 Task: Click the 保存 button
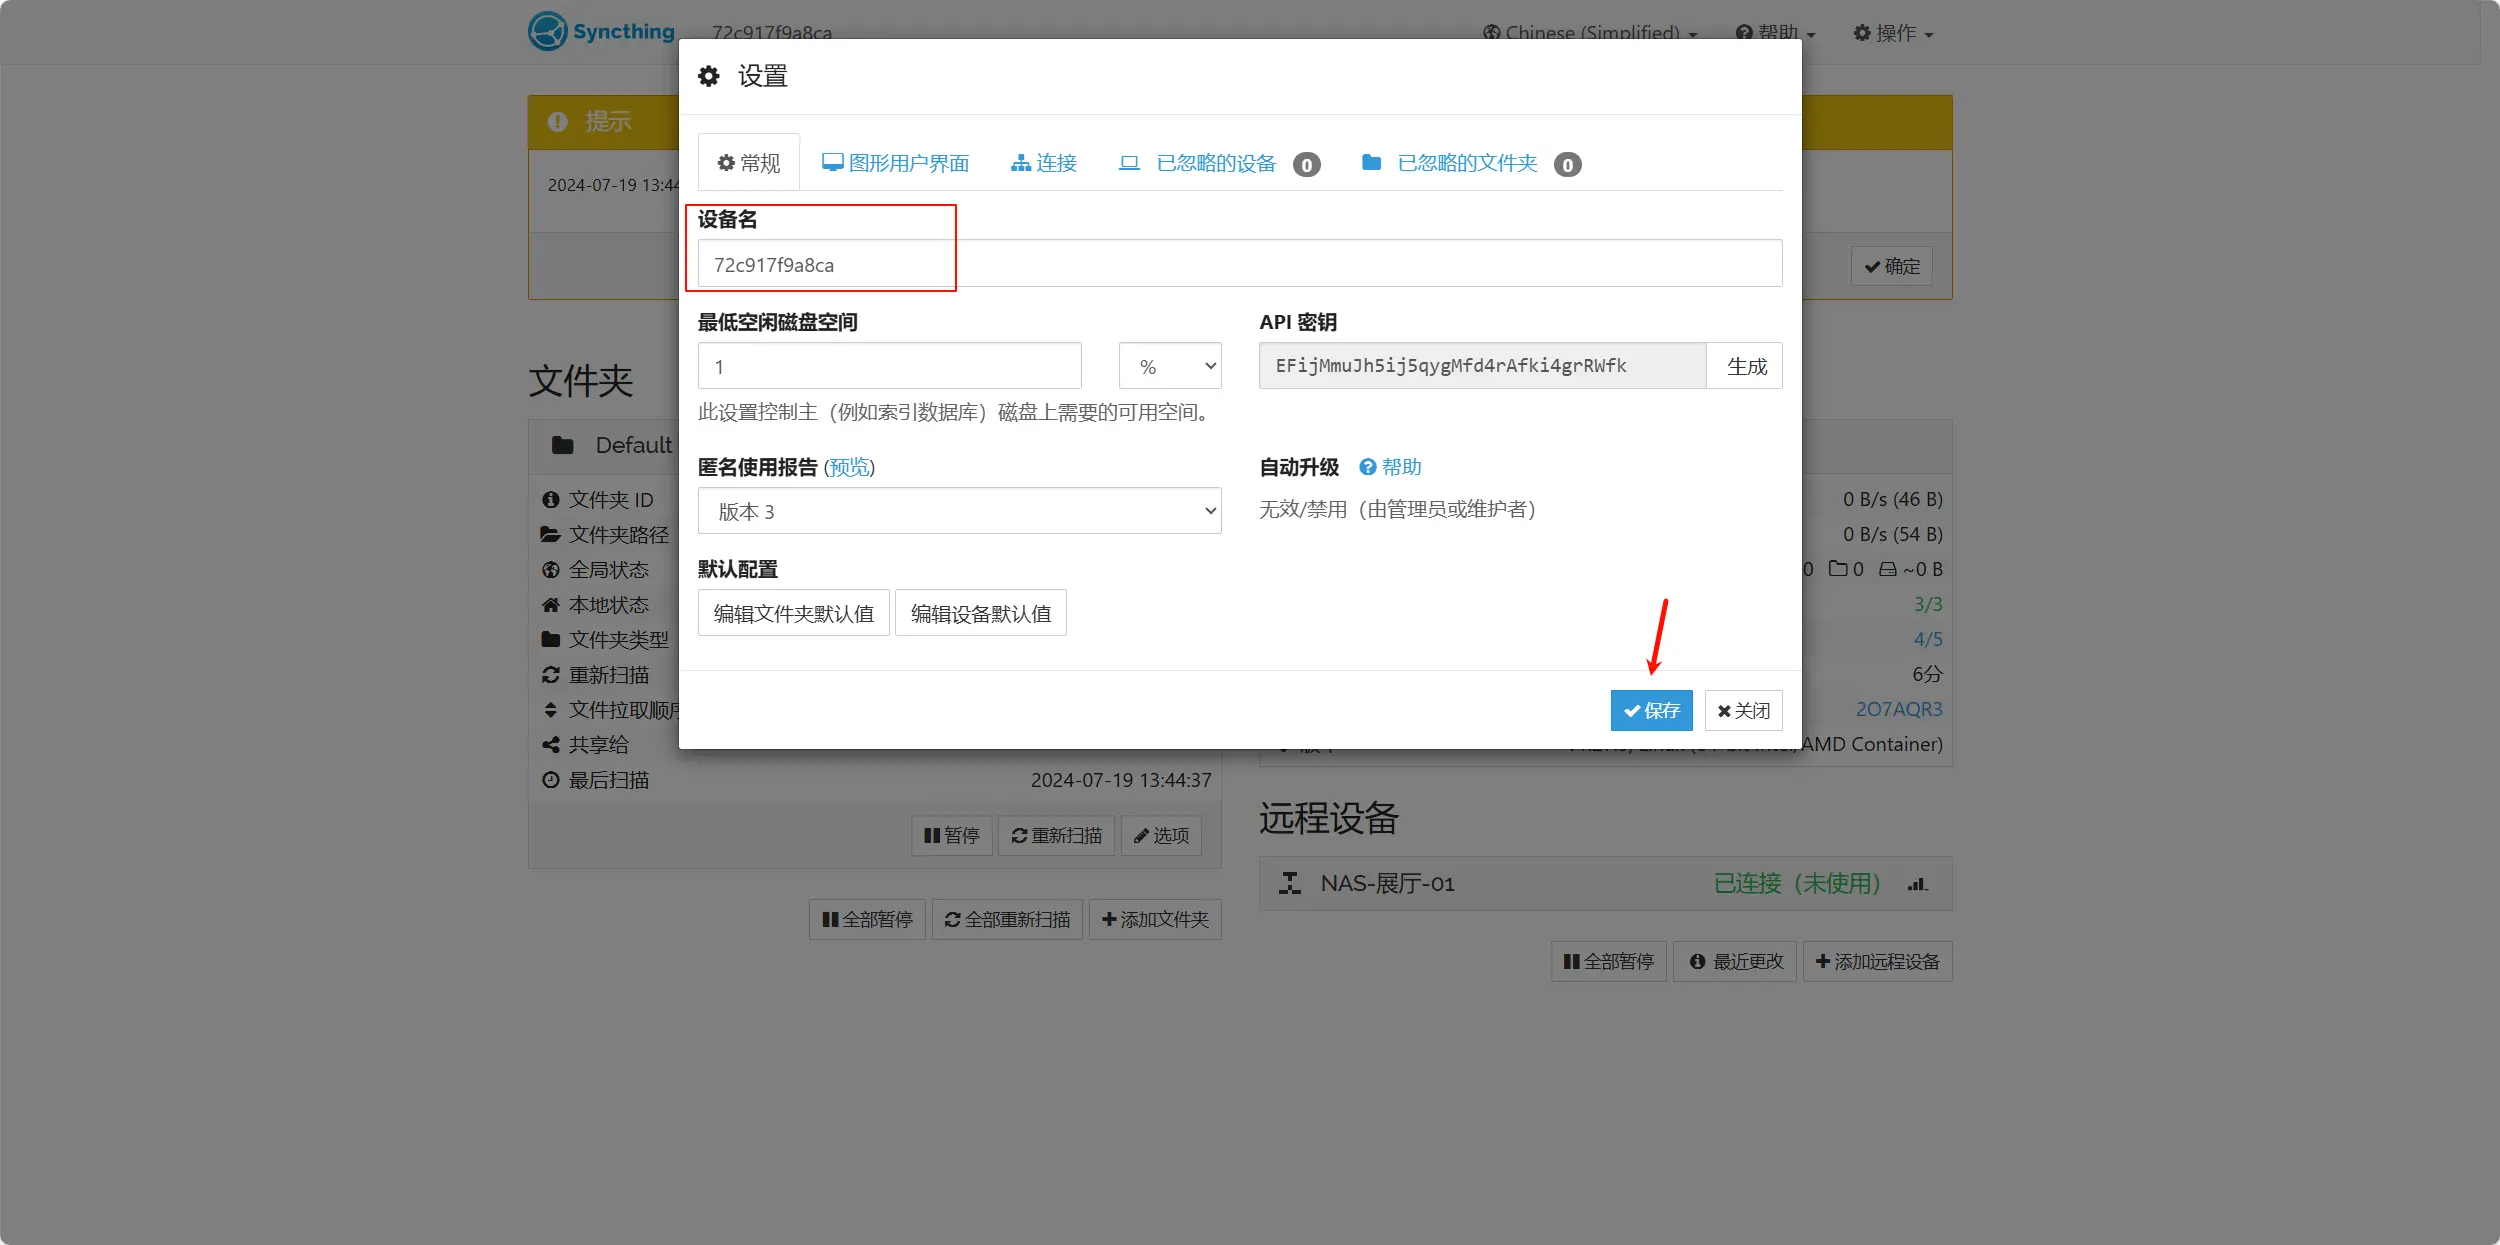(1651, 710)
